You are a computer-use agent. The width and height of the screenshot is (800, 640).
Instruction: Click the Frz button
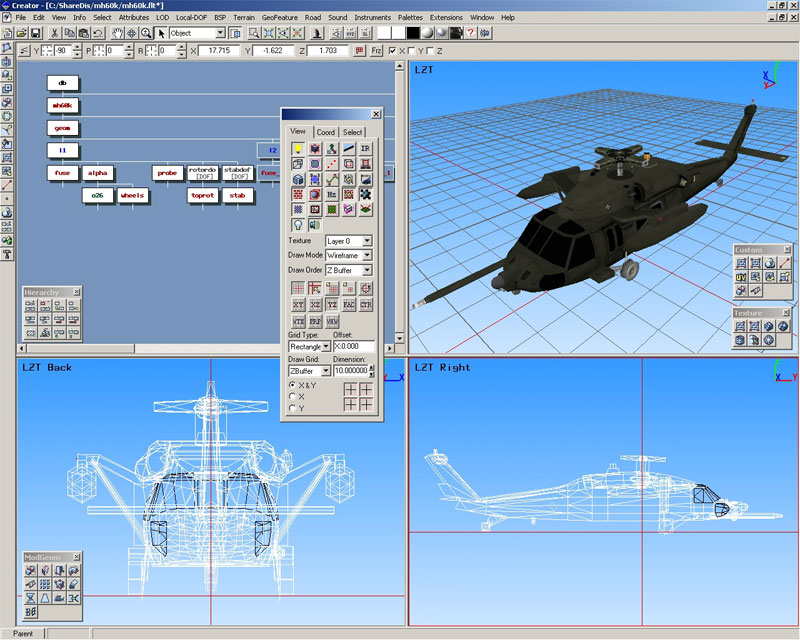[376, 50]
